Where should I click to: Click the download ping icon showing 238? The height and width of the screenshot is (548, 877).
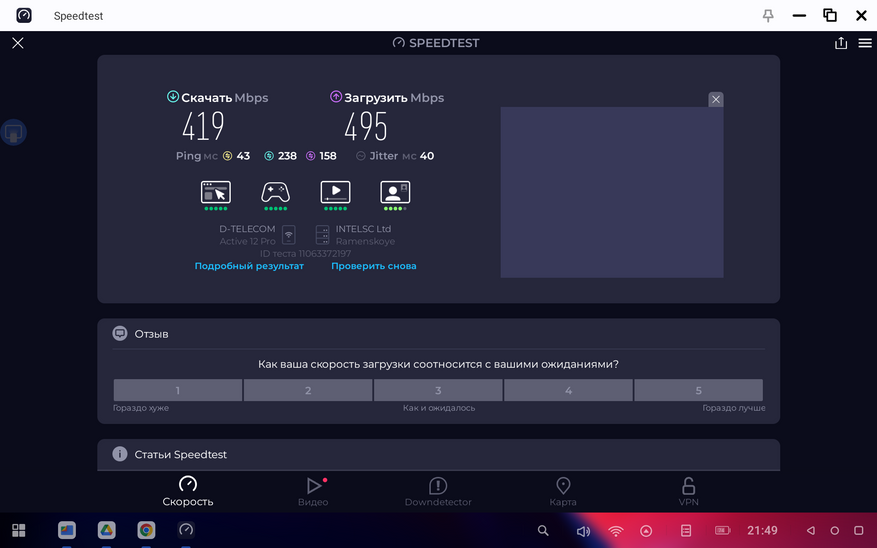pos(269,156)
